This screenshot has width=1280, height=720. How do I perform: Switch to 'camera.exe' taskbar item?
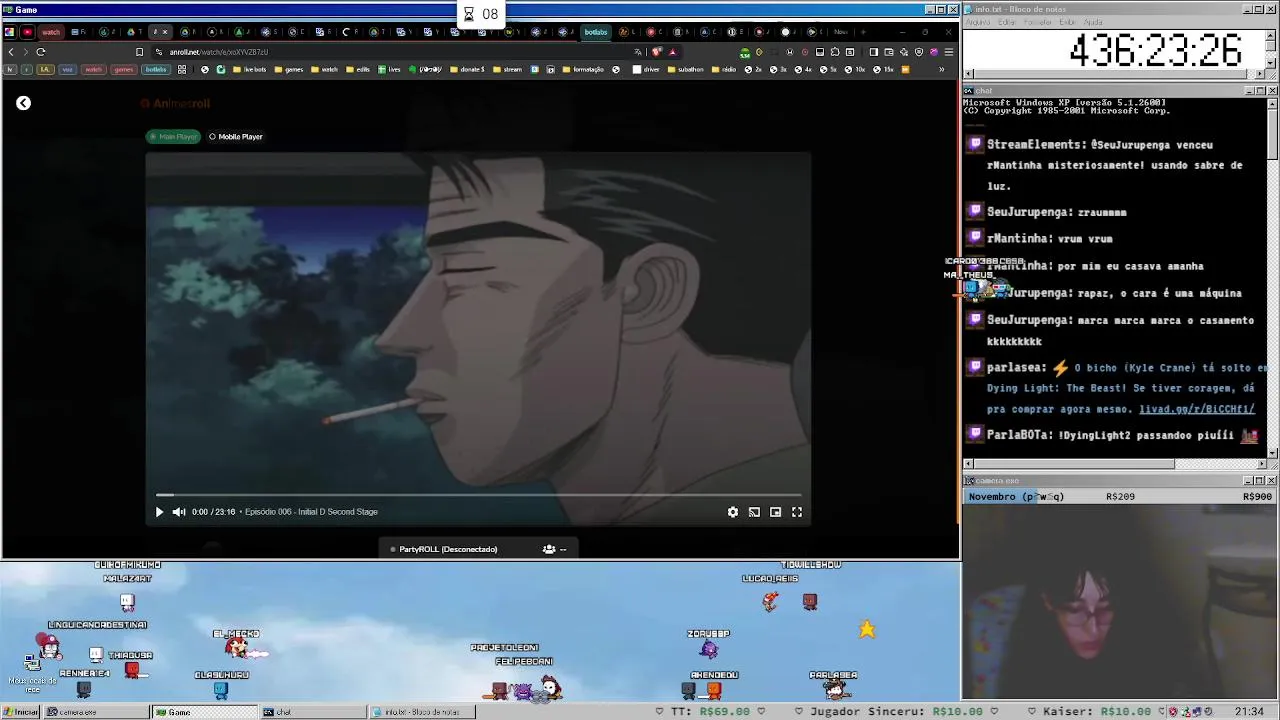pos(95,712)
